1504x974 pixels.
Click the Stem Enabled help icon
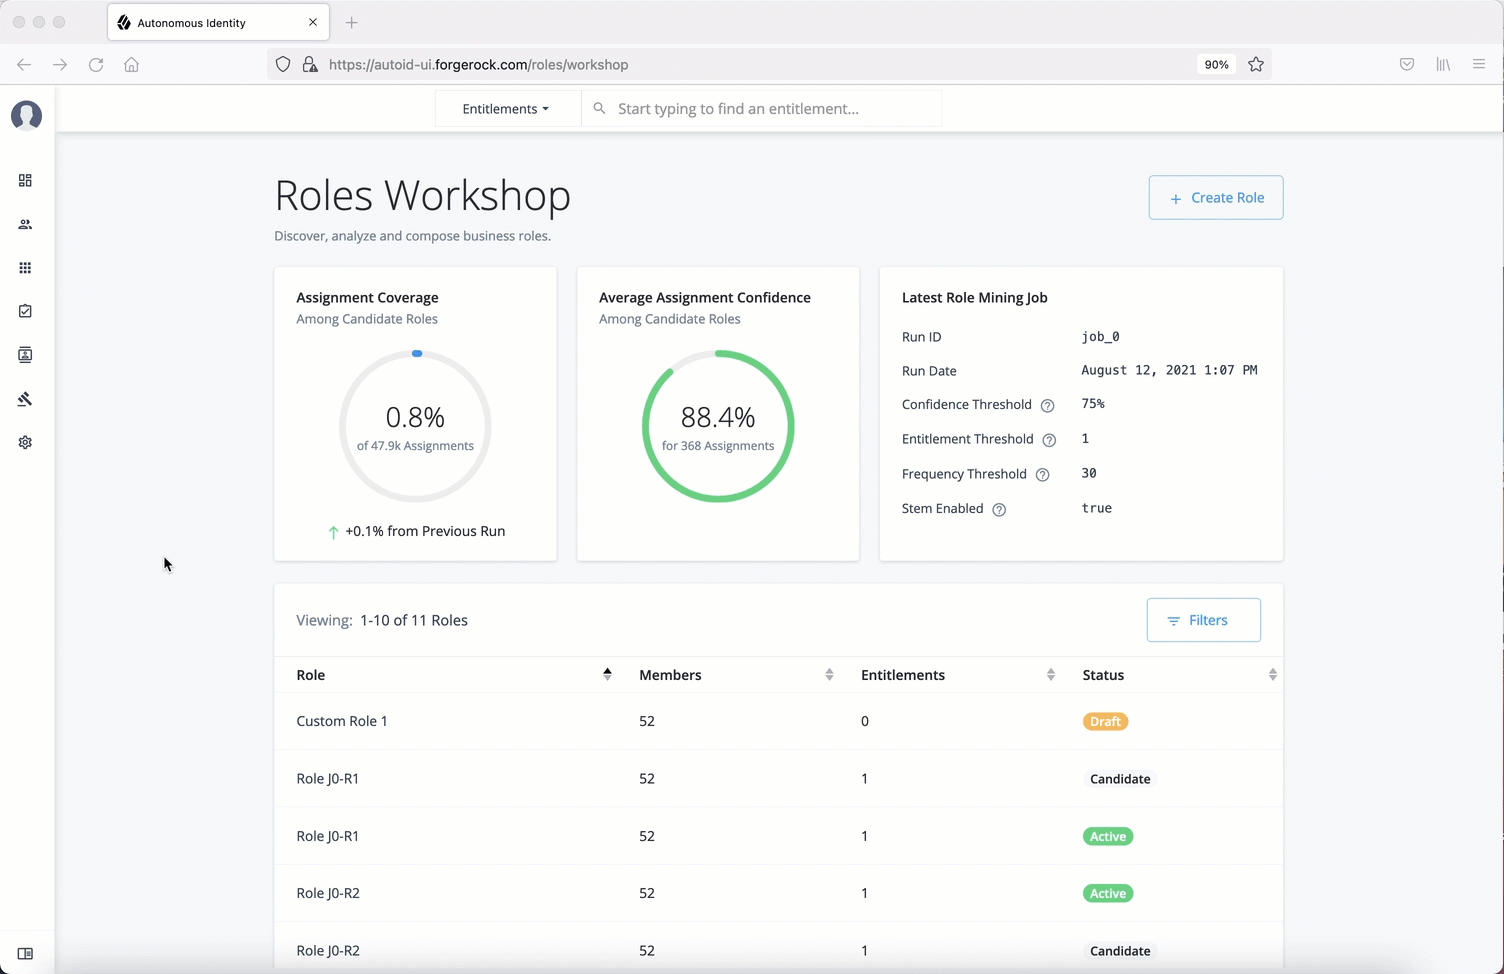tap(998, 509)
